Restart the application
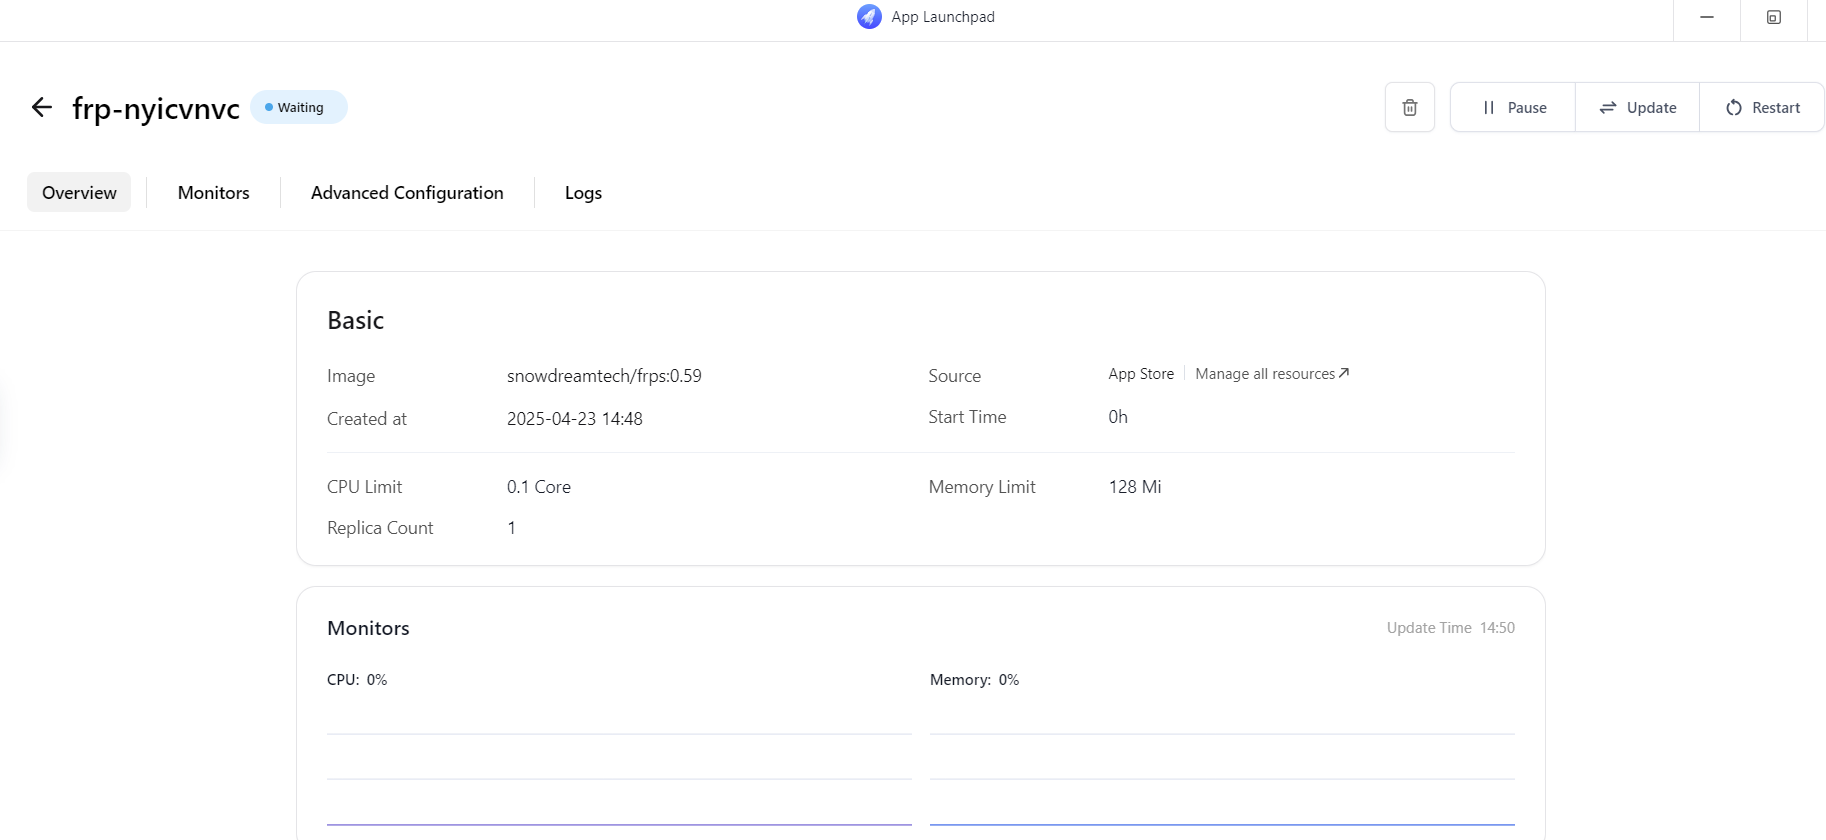 click(1762, 107)
